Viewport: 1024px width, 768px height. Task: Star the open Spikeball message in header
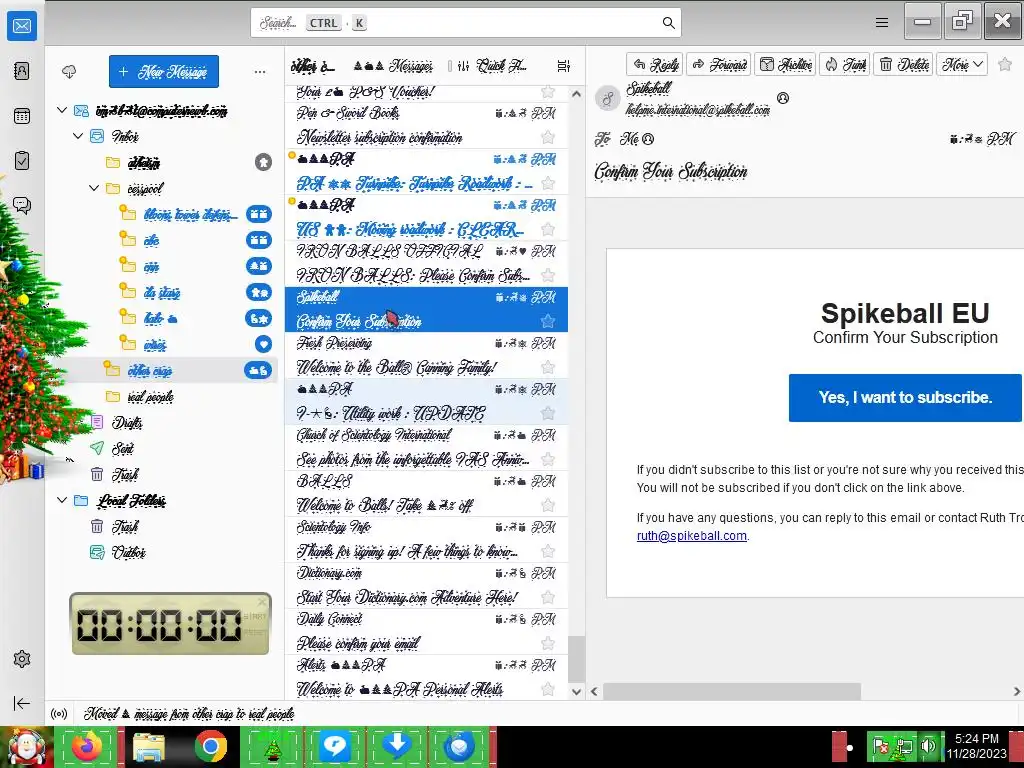click(x=1005, y=64)
